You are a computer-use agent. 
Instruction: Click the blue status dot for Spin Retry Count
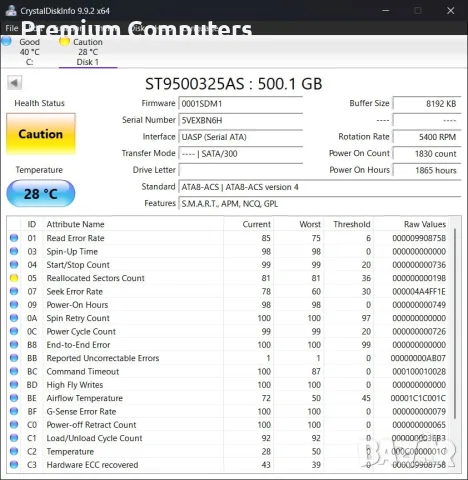[x=14, y=318]
